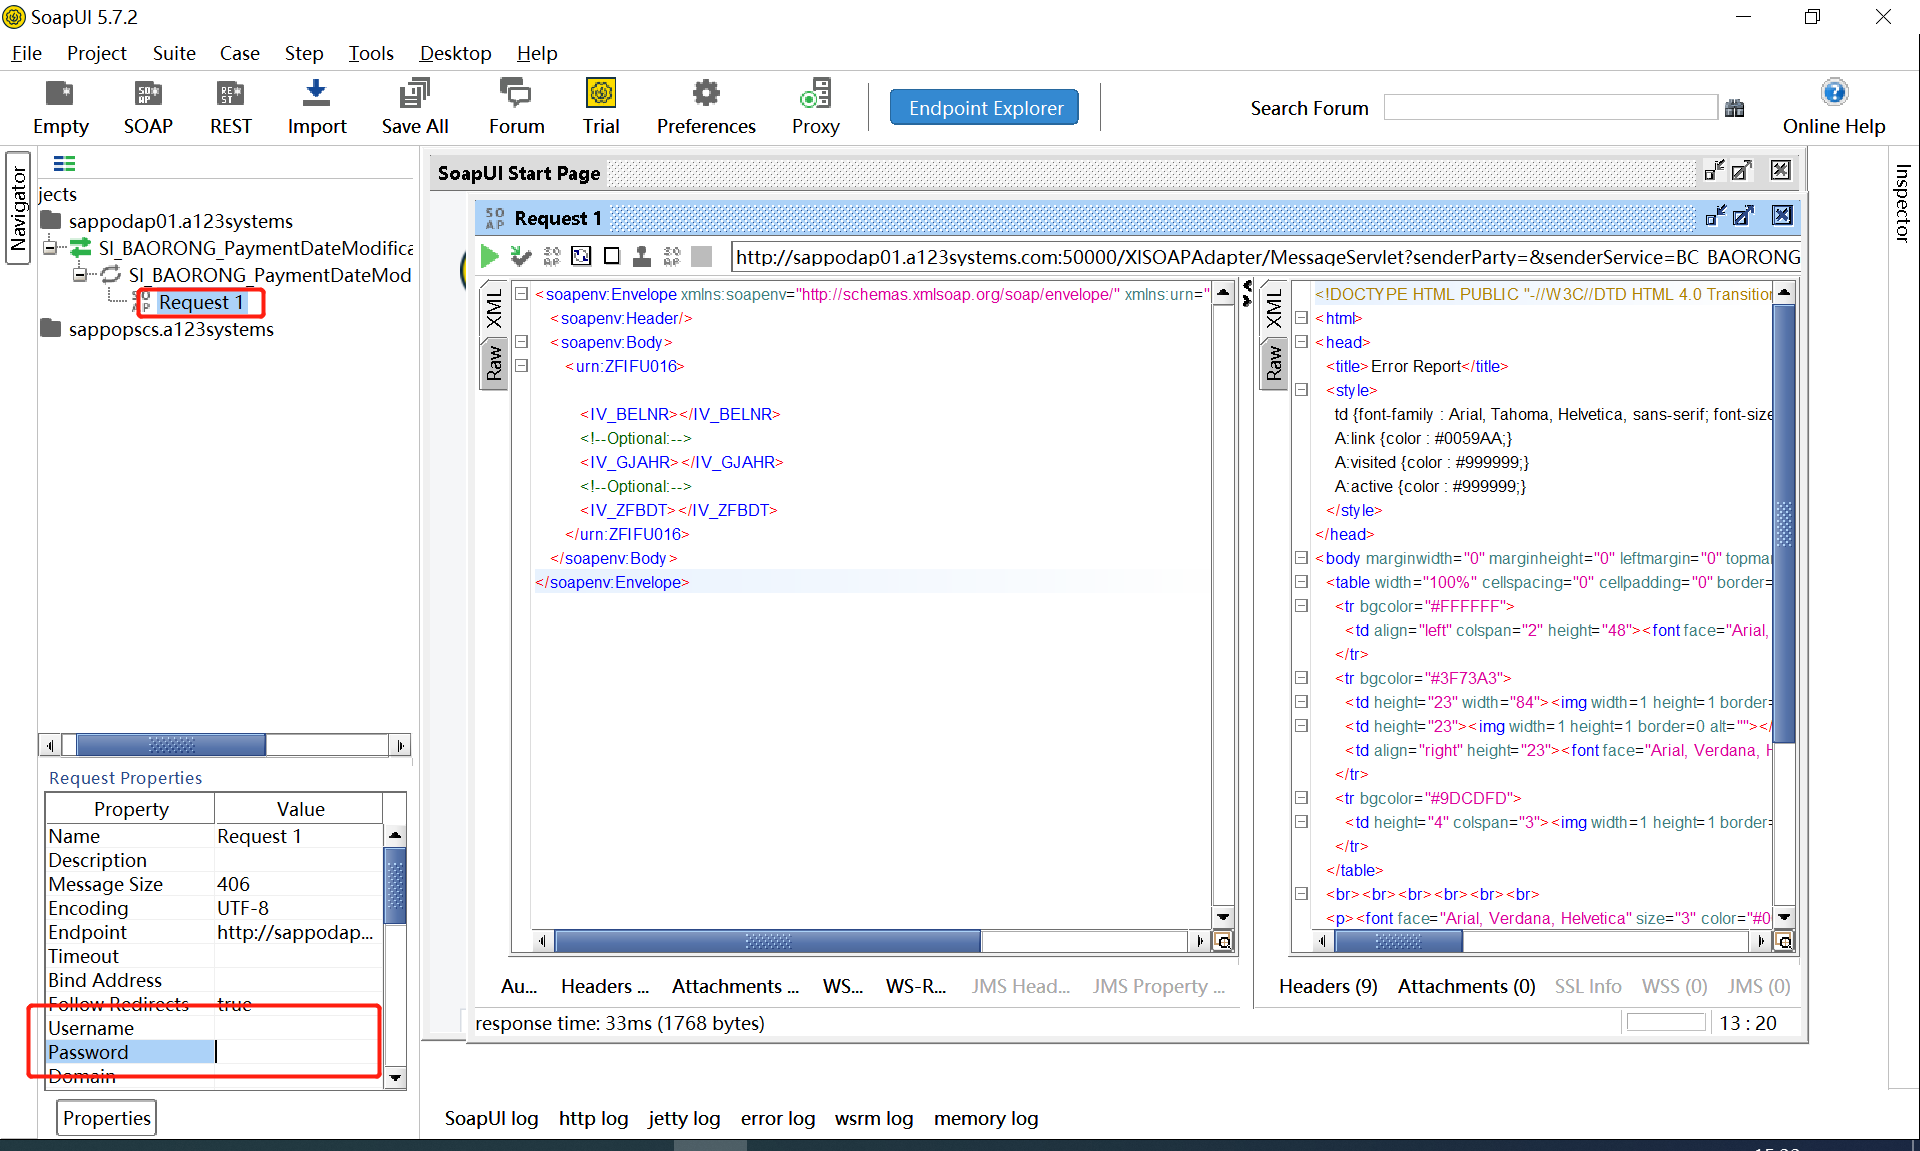Click the Search Forum input field
Screen dimensions: 1920x1151
tap(1550, 107)
